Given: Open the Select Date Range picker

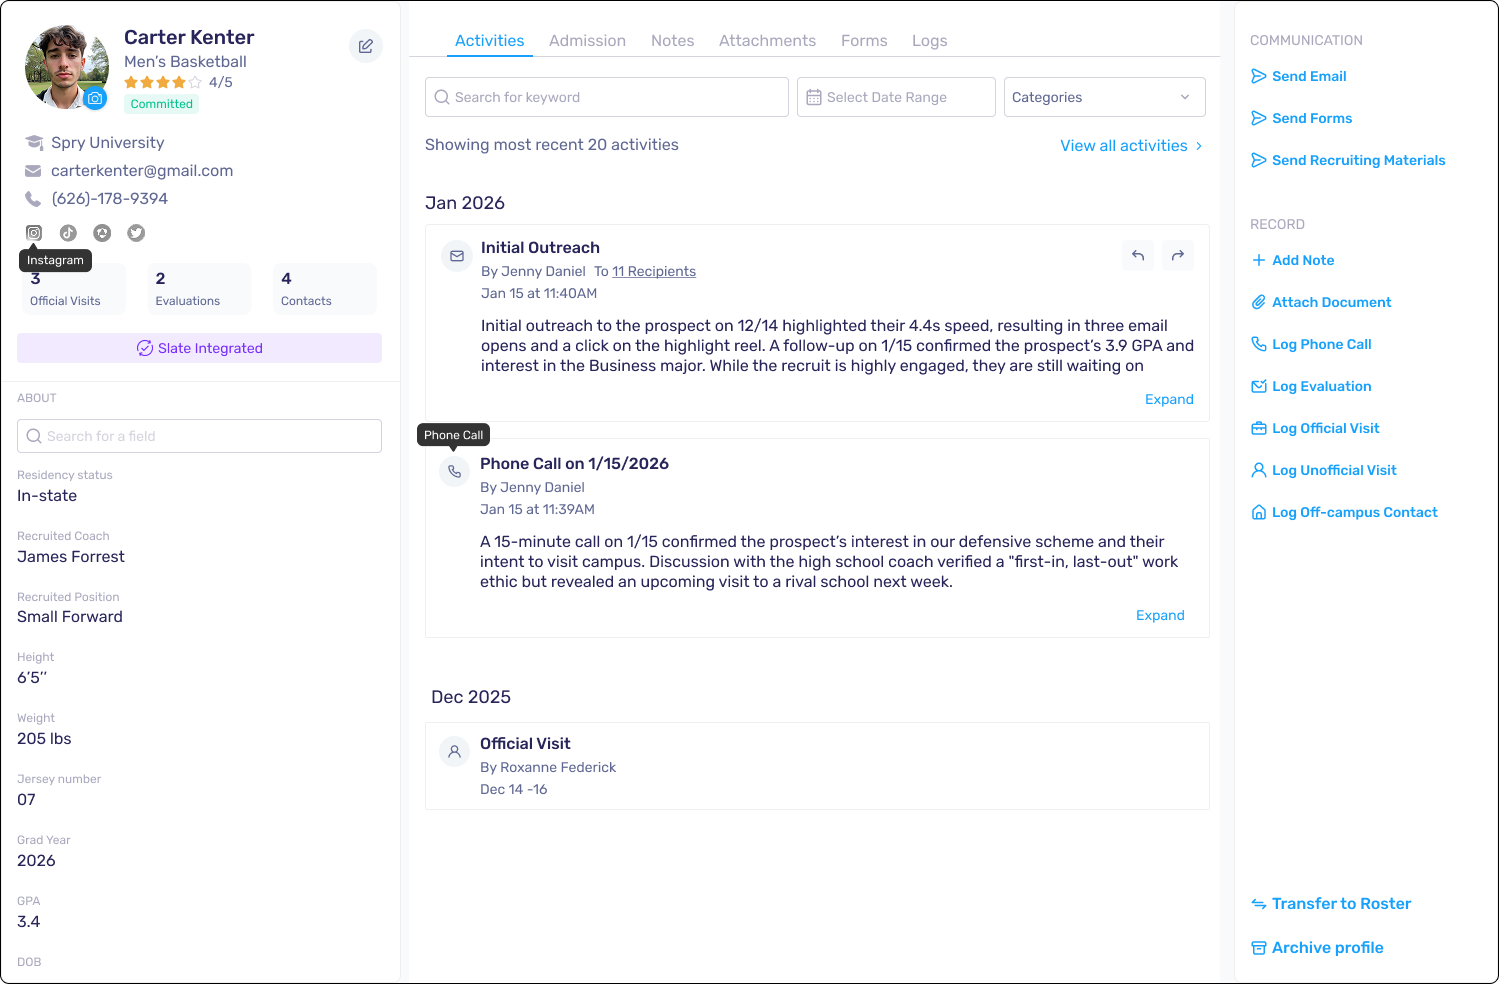Looking at the screenshot, I should coord(896,97).
